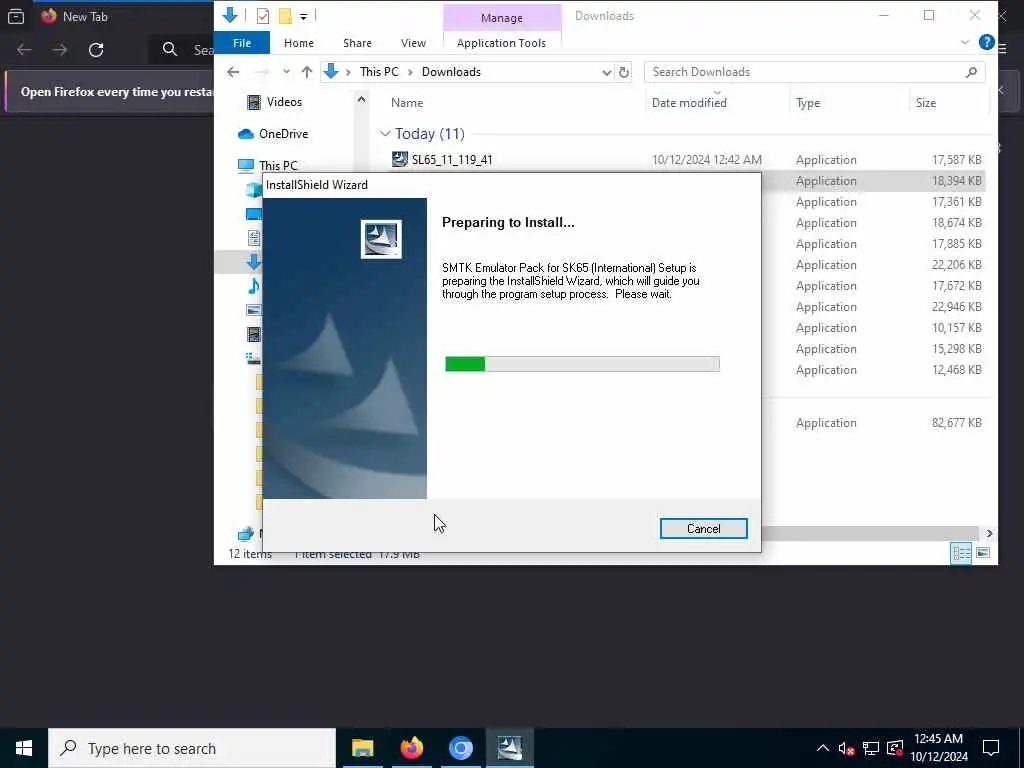
Task: Select the New Tab tab in Firefox
Action: tap(85, 17)
